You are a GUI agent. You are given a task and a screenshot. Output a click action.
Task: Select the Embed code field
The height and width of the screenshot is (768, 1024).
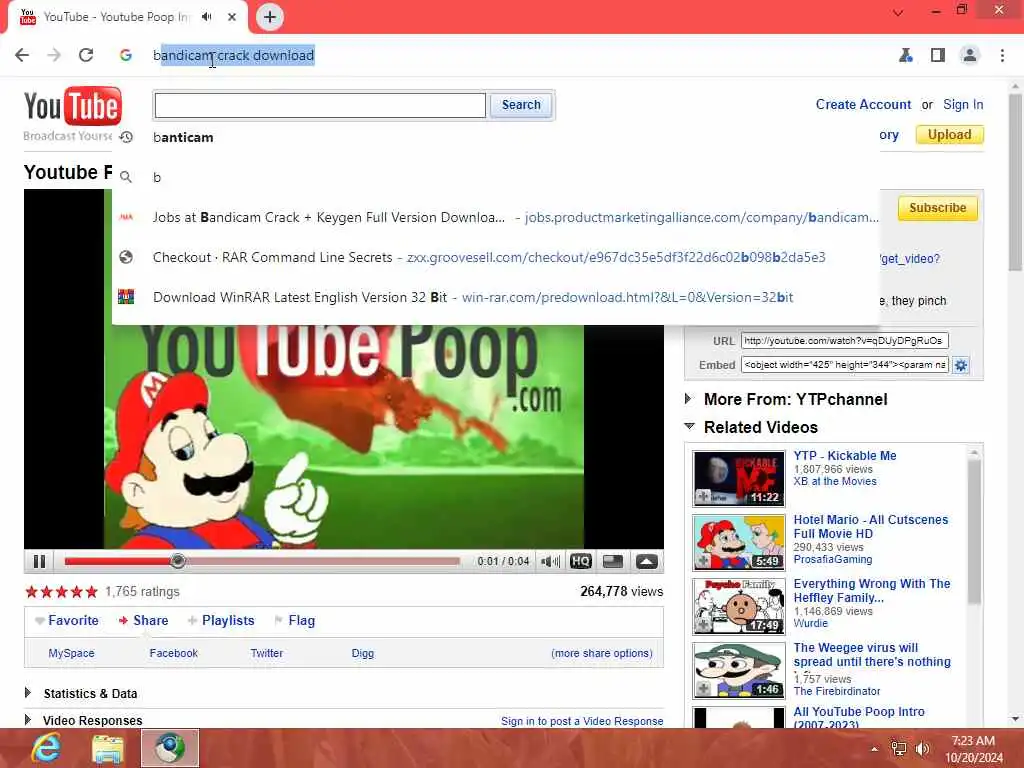pos(844,365)
